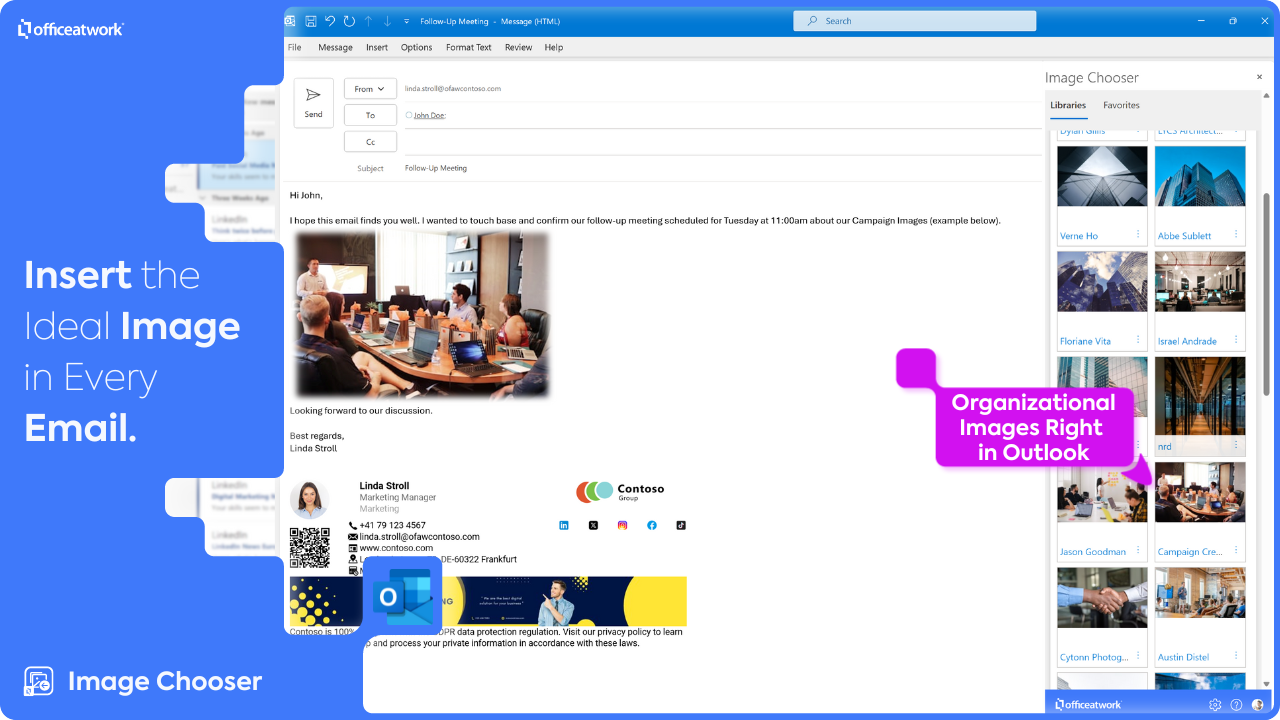Redo the action with the clockwise arrow
The image size is (1280, 720).
[x=349, y=21]
